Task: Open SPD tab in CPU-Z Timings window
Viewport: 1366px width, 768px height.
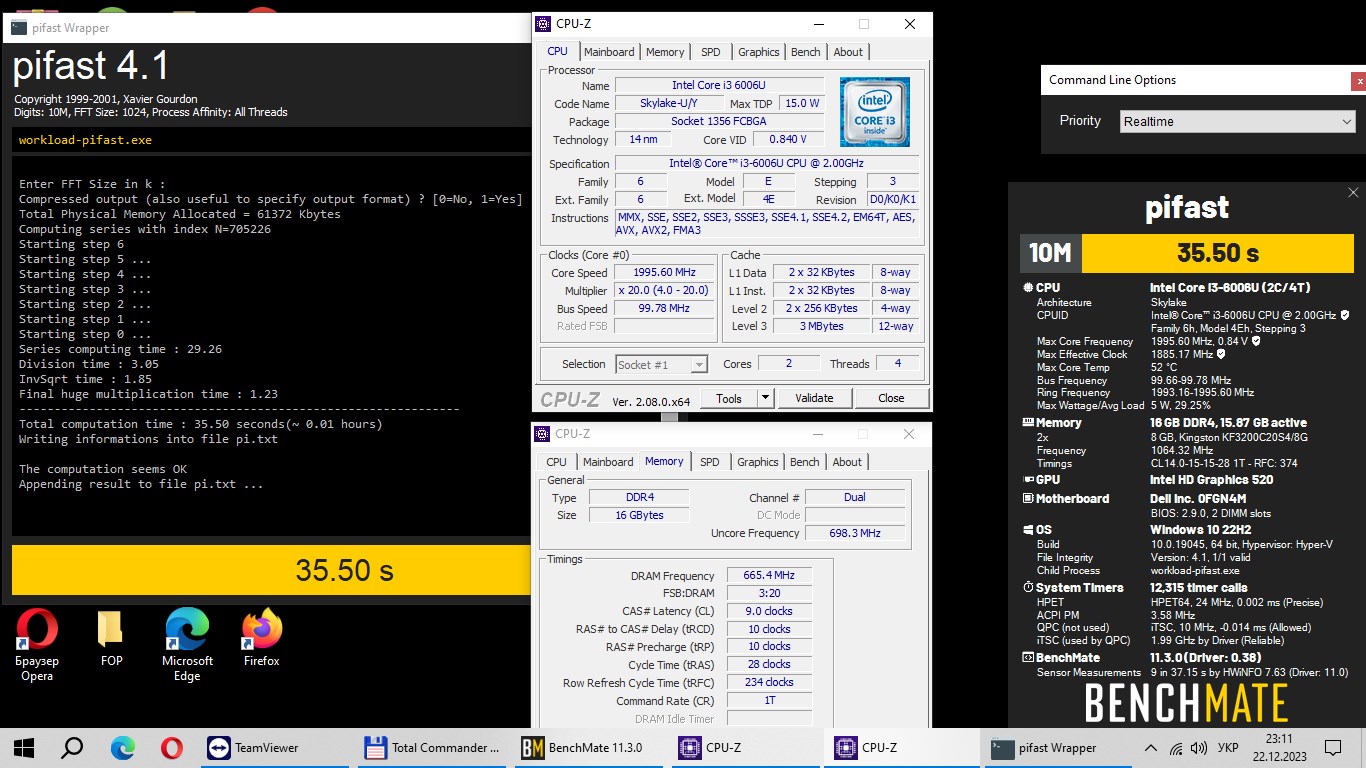Action: coord(709,462)
